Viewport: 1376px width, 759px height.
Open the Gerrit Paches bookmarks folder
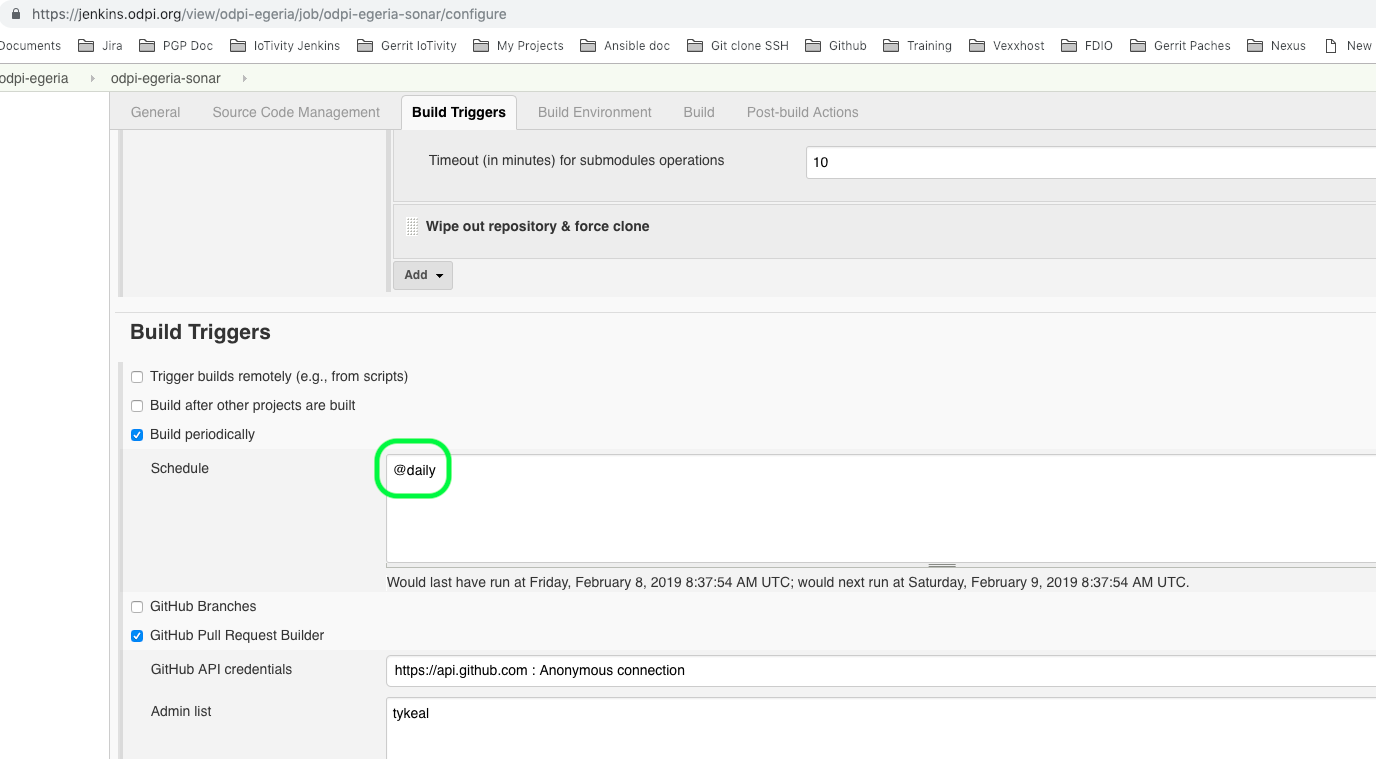click(x=1189, y=45)
